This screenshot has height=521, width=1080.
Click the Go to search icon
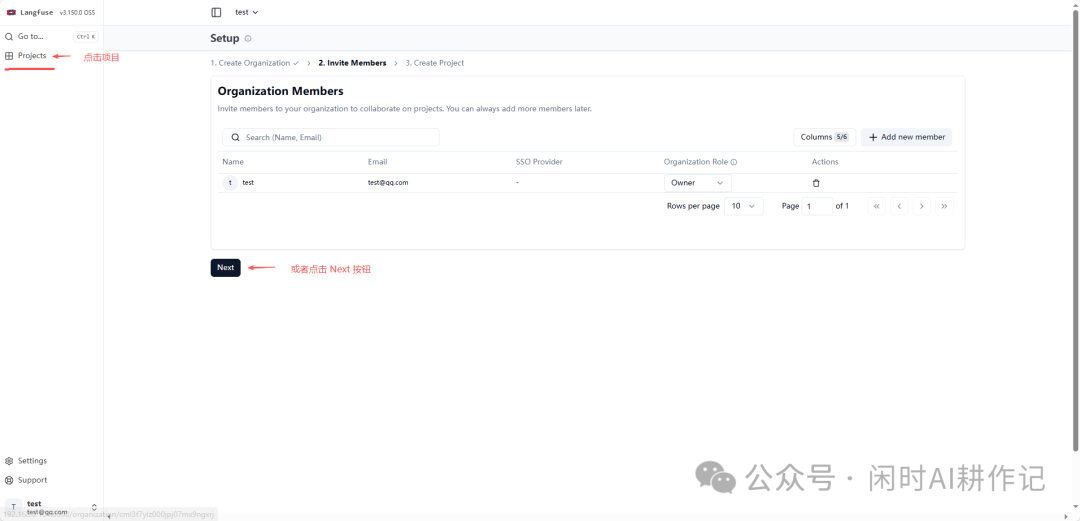9,36
